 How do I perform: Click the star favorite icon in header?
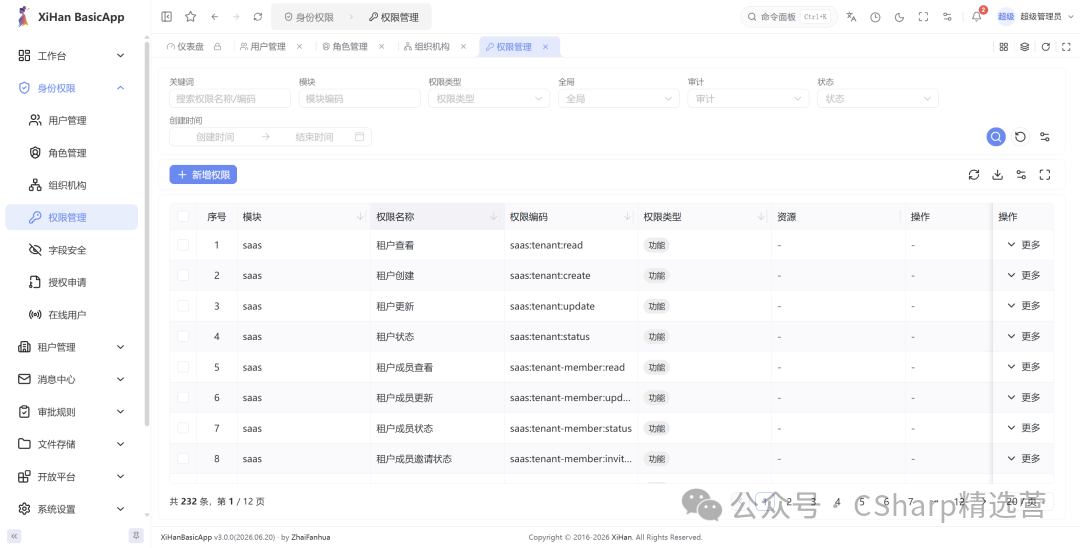191,17
